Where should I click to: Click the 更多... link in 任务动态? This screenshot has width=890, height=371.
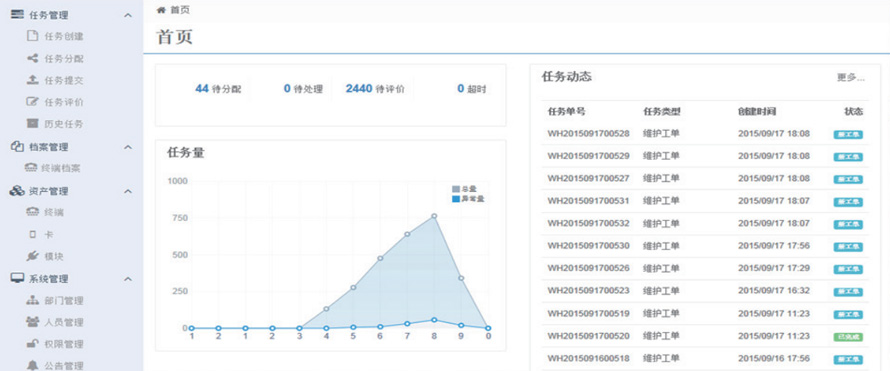tap(851, 78)
